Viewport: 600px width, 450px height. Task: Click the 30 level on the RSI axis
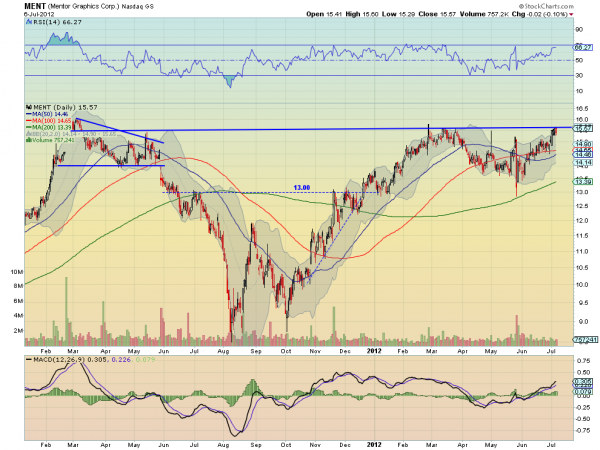(579, 76)
